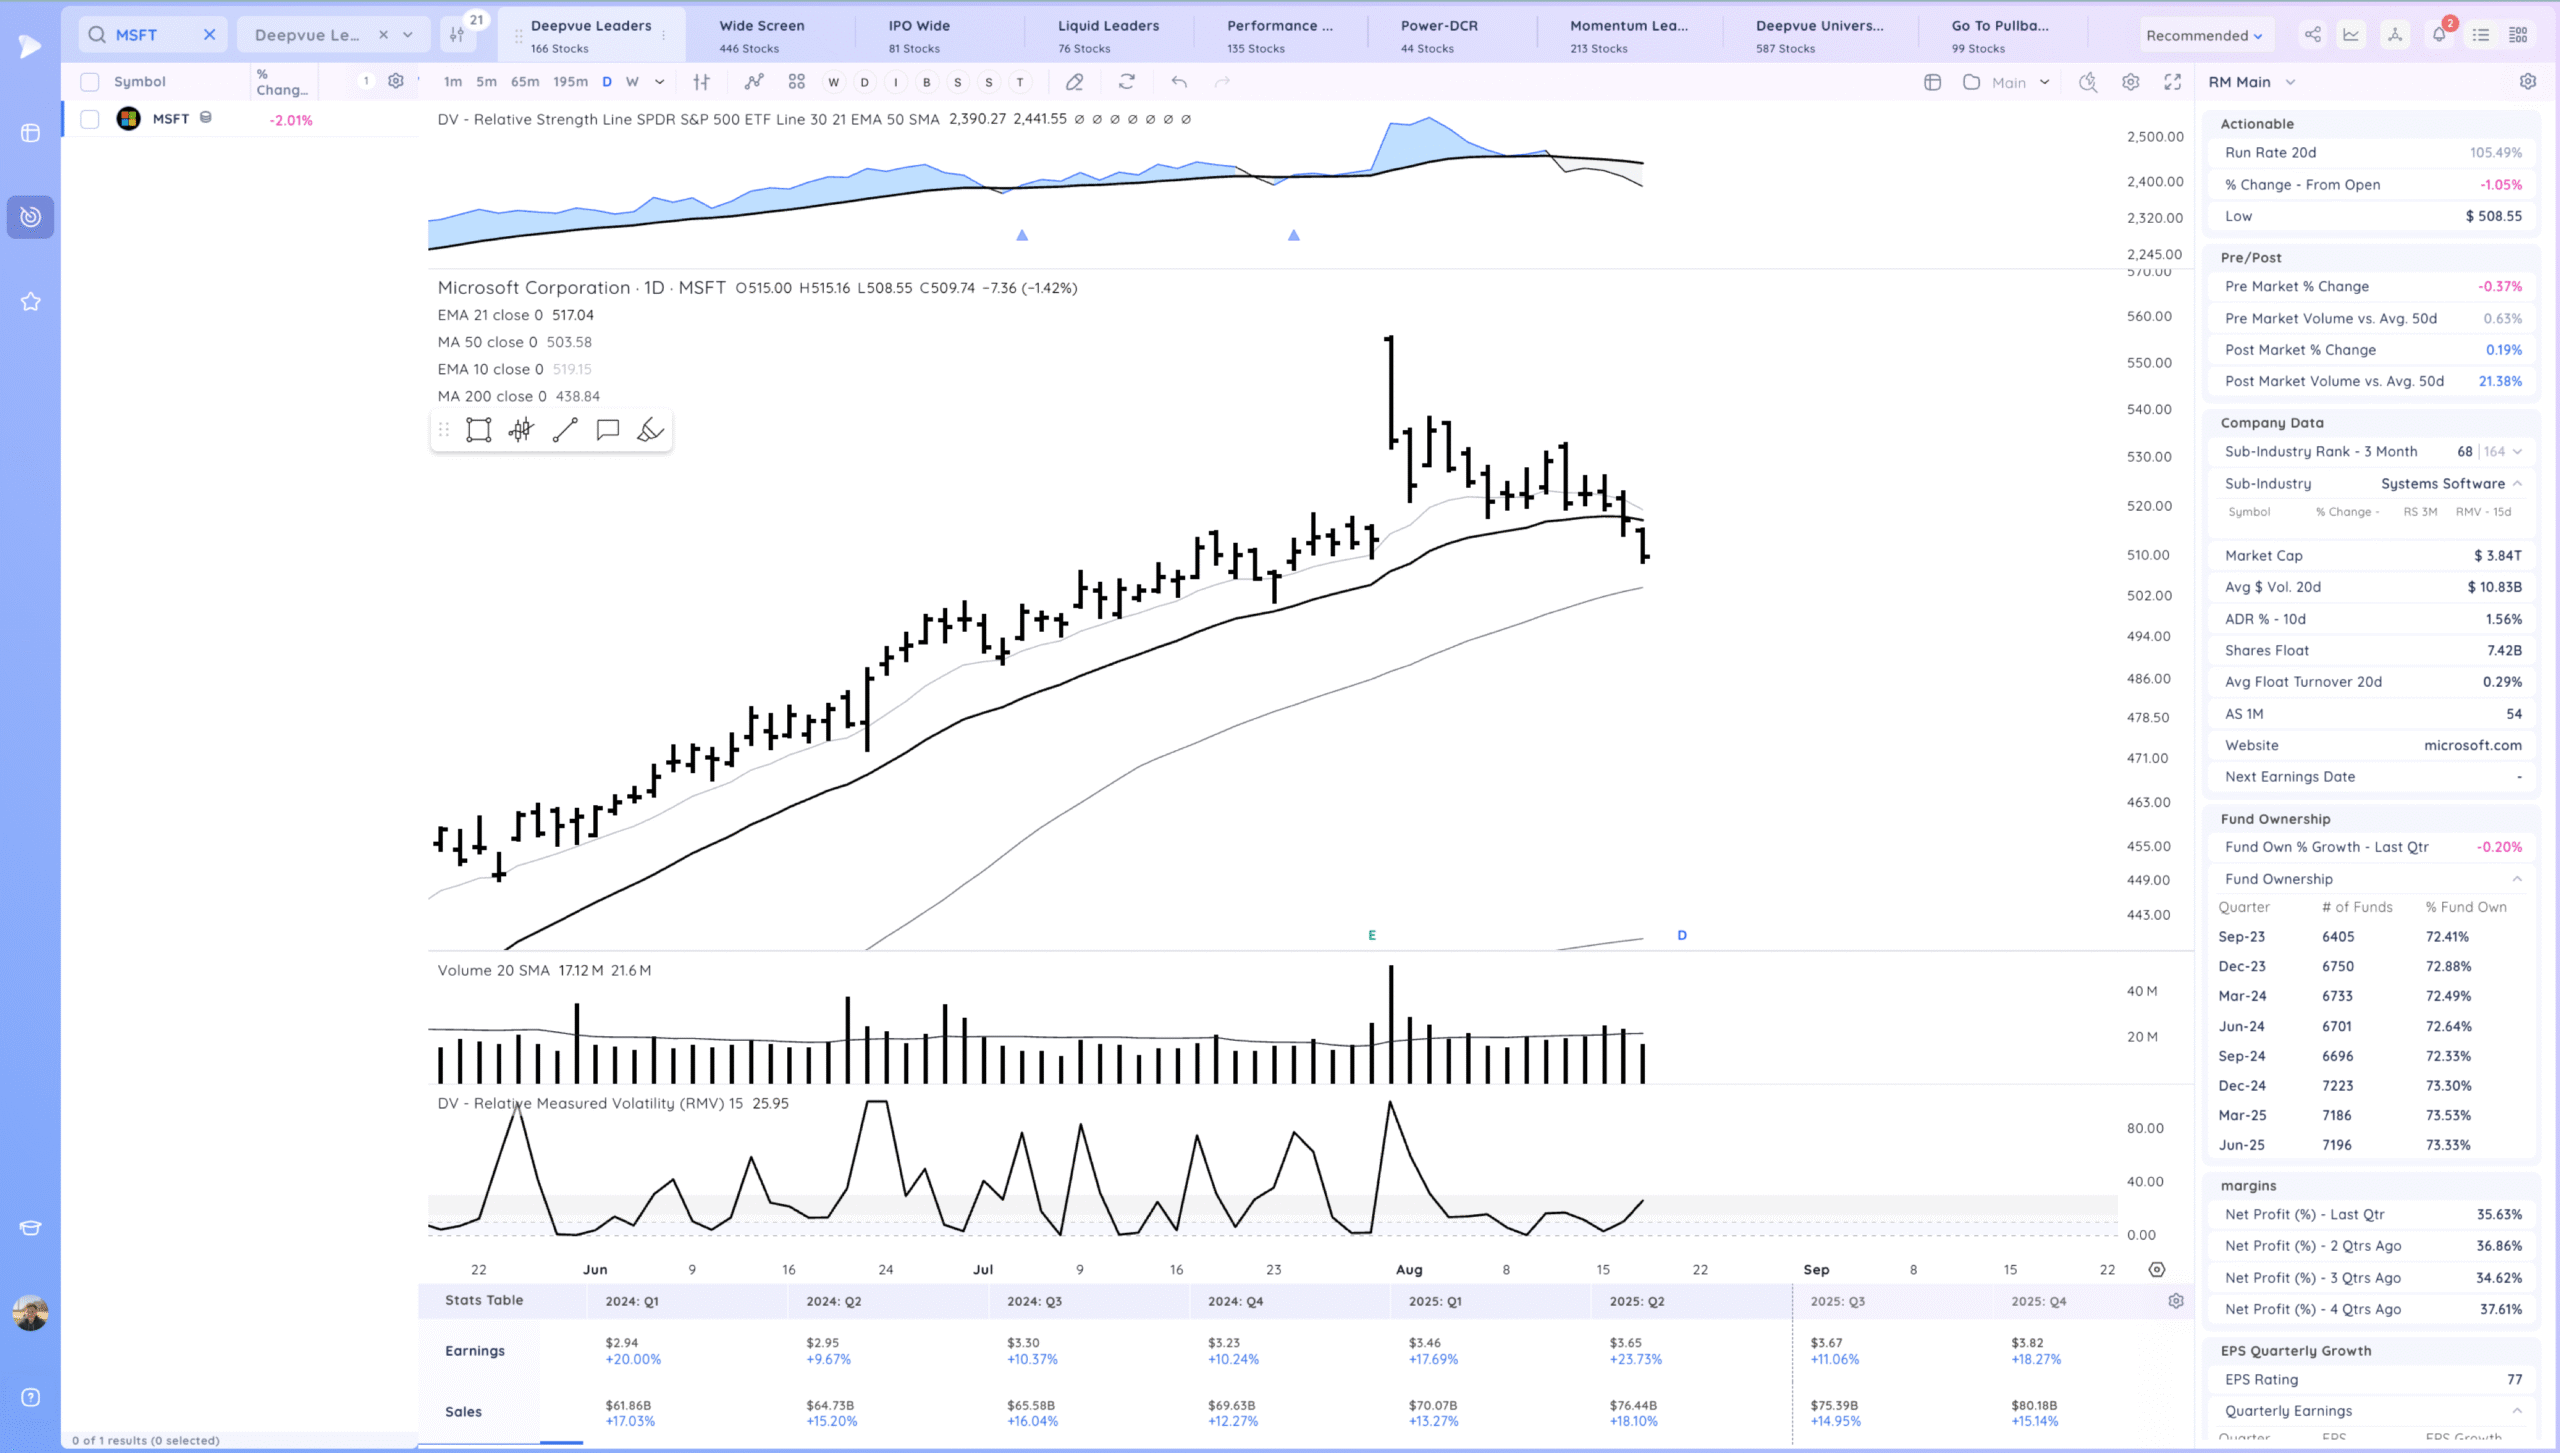Tick the MSFT row checkbox

tap(90, 119)
